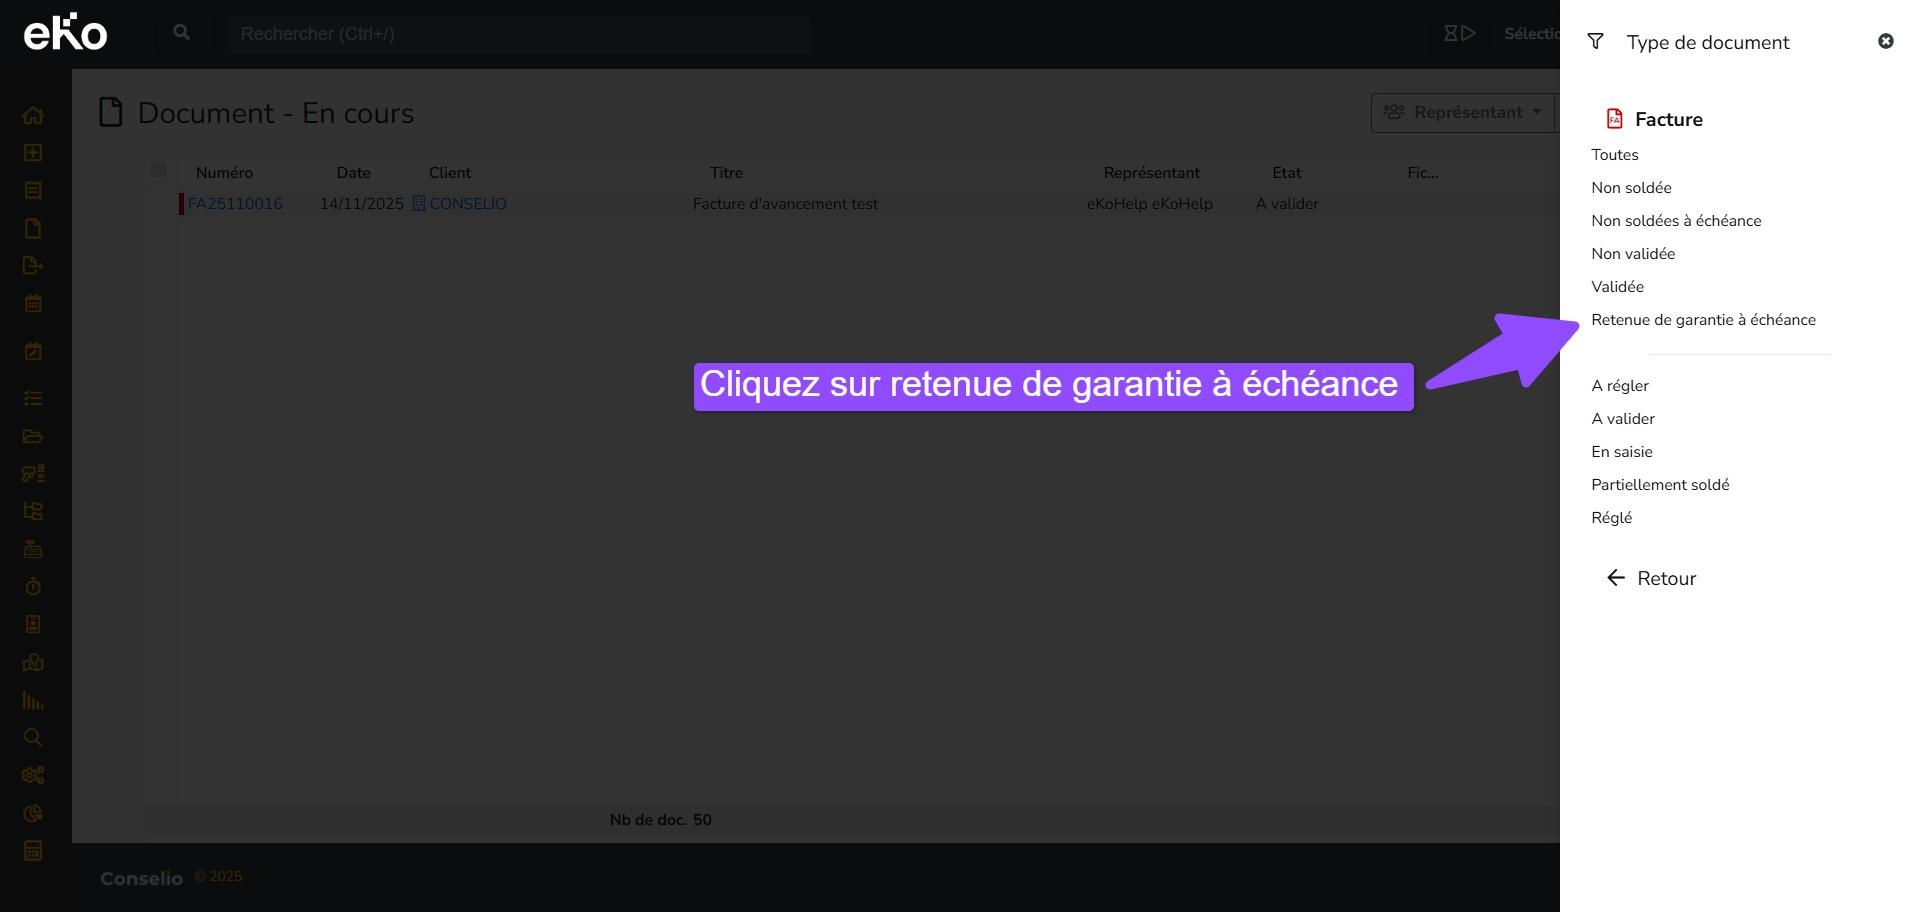Click the filter funnel icon in the panel

point(1596,42)
